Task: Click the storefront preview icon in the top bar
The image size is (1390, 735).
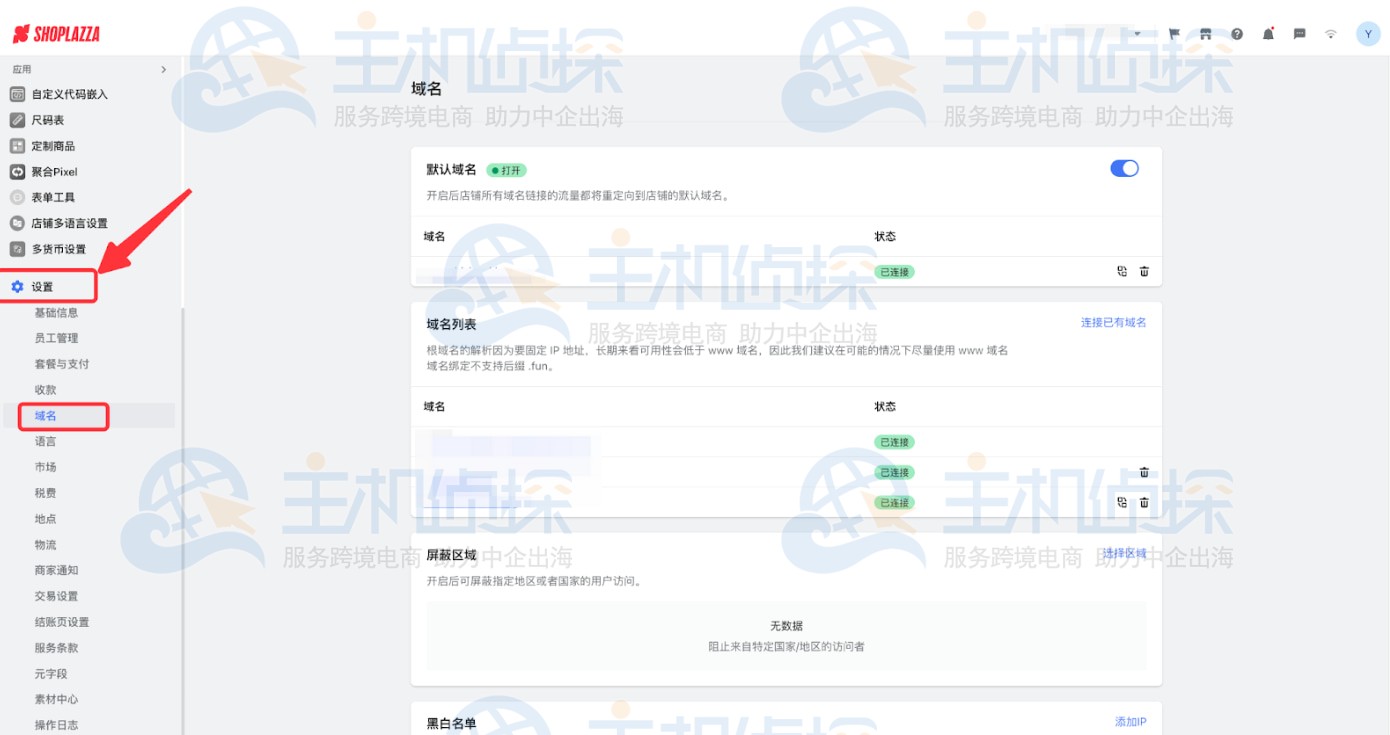Action: [1204, 32]
